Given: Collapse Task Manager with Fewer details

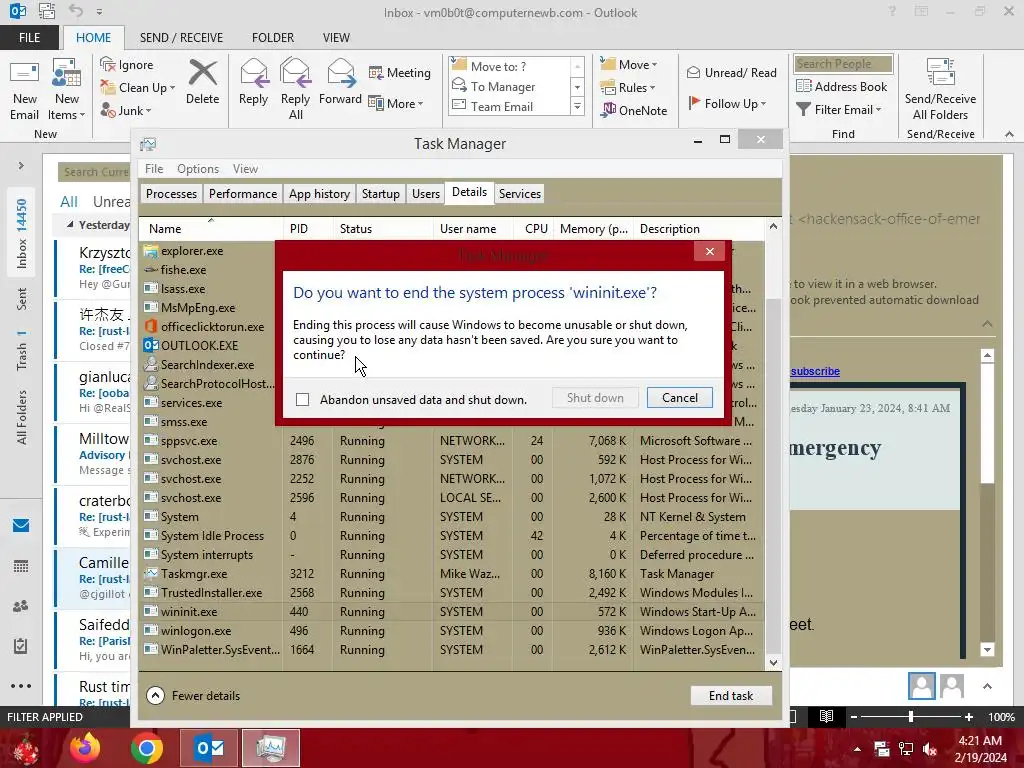Looking at the screenshot, I should pyautogui.click(x=193, y=696).
